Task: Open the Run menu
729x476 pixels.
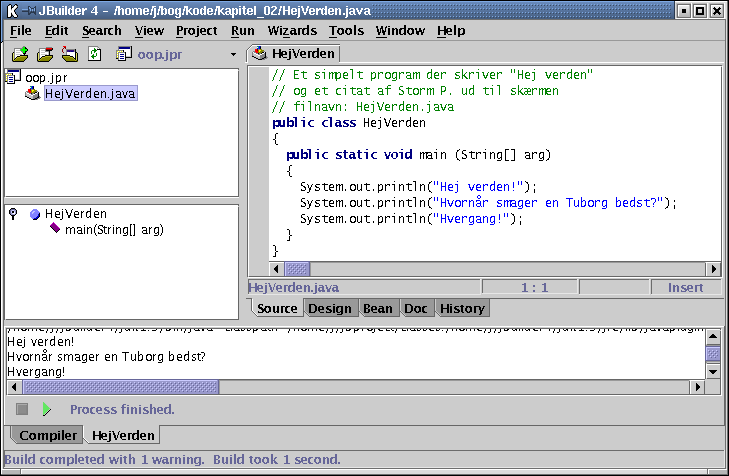Action: pos(242,31)
